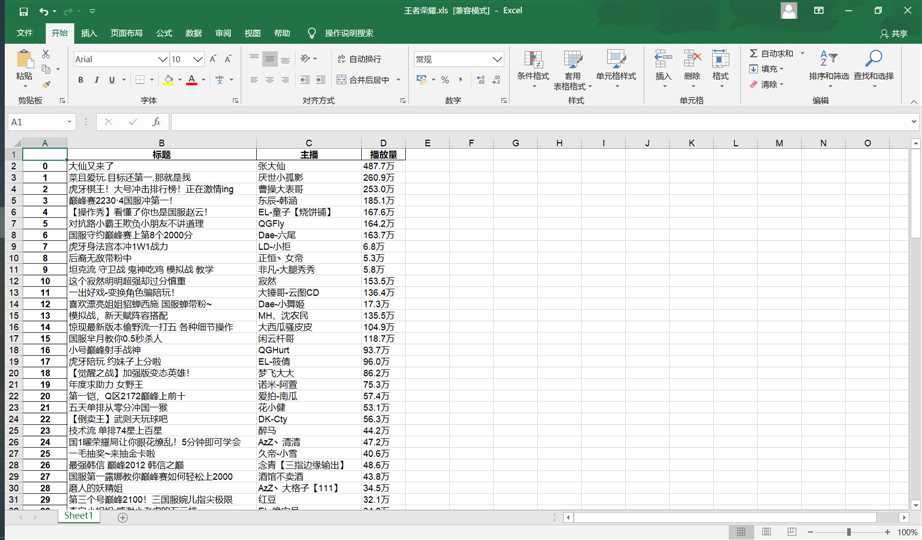922x540 pixels.
Task: Apply percent style to the cell
Action: [445, 79]
